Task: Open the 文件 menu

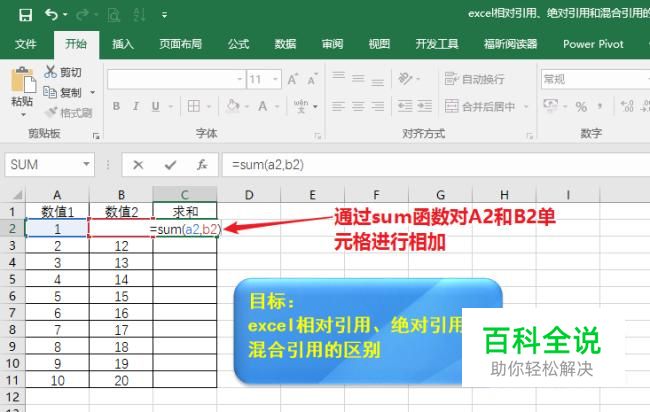Action: [26, 44]
